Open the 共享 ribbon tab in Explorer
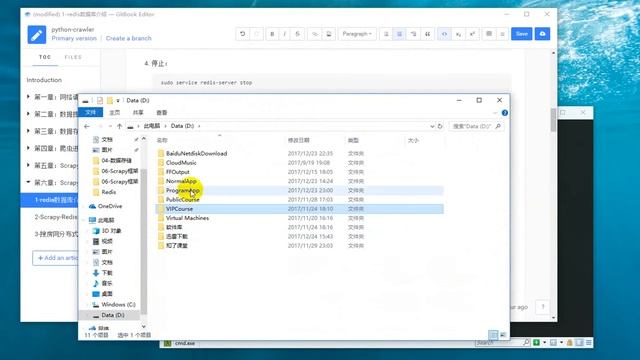The height and width of the screenshot is (360, 640). [138, 113]
